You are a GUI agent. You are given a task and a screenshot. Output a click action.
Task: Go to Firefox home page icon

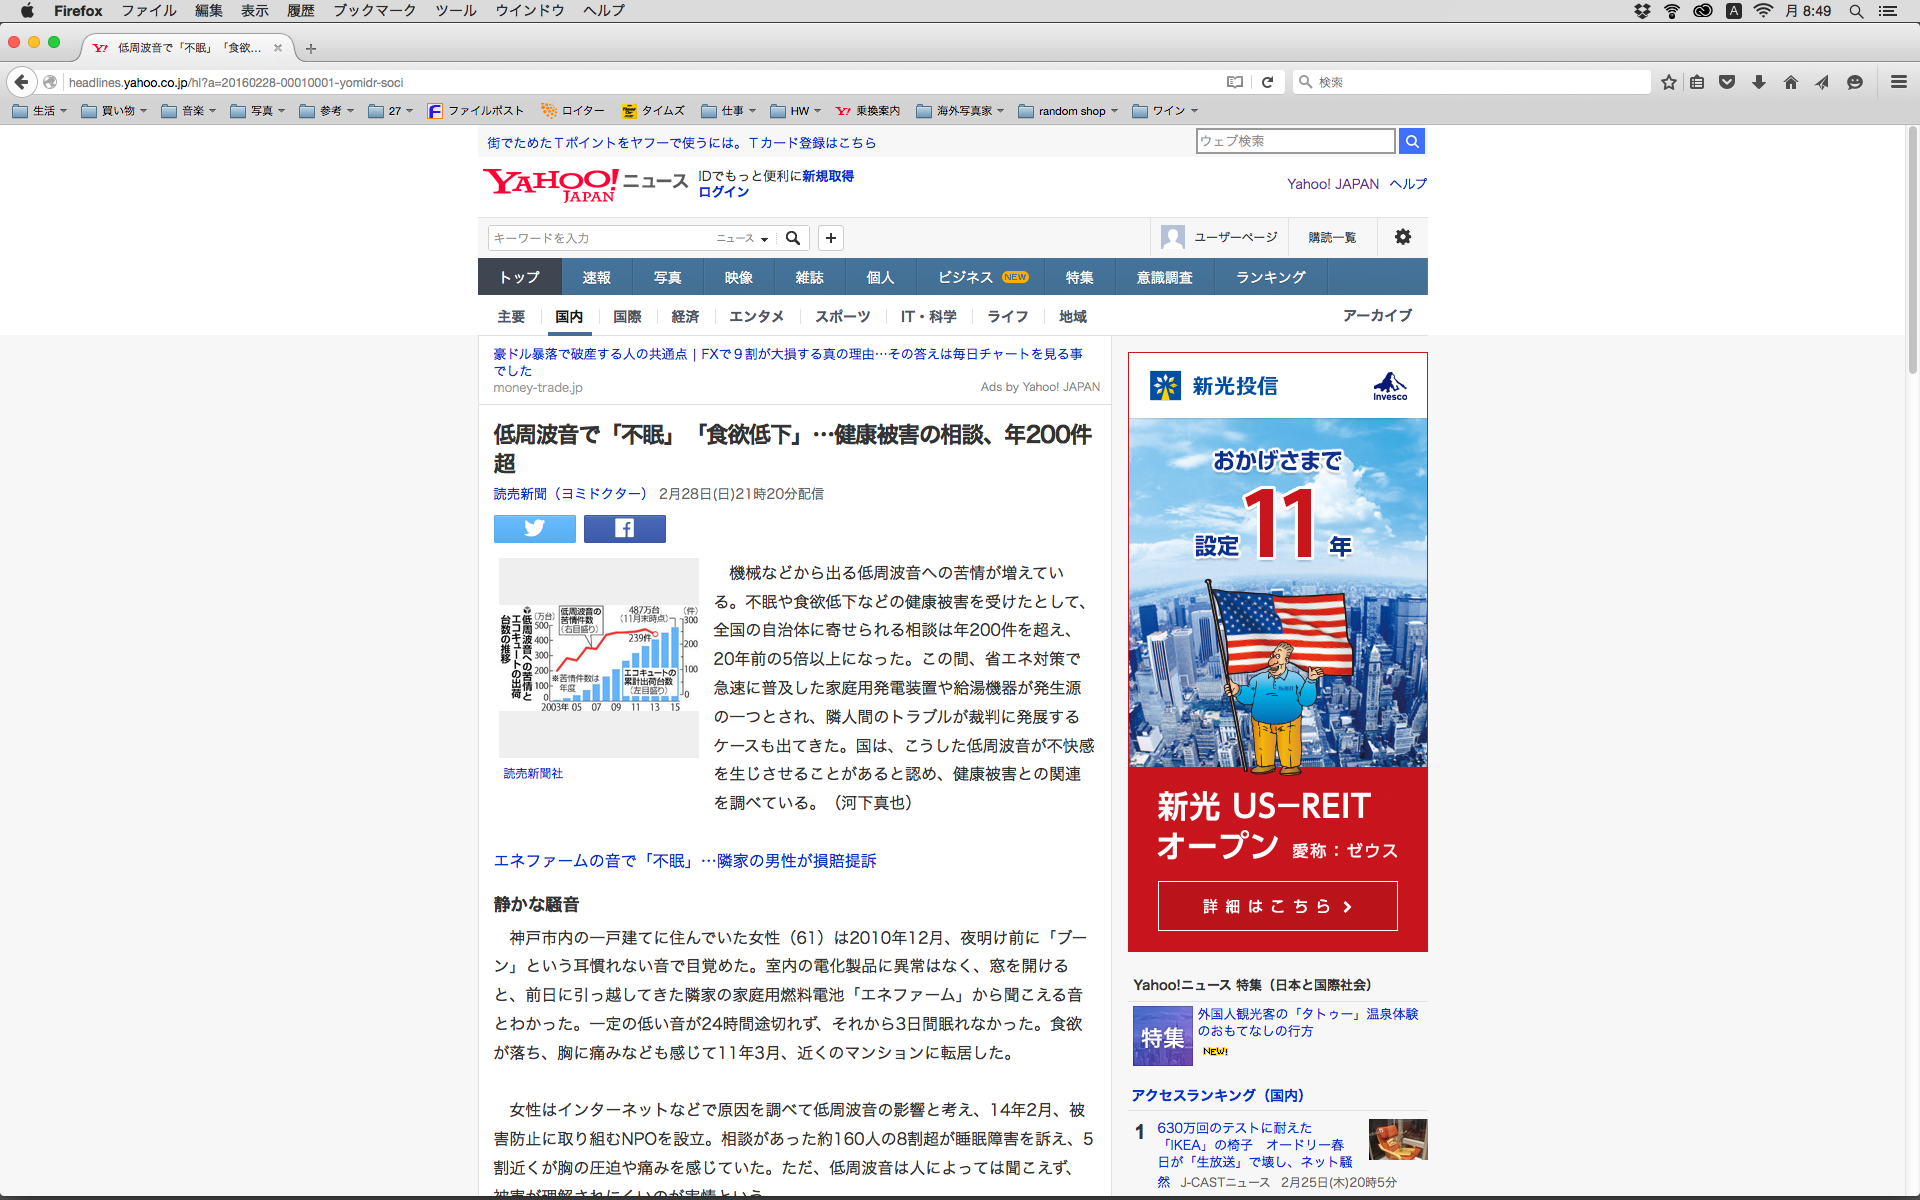1790,82
